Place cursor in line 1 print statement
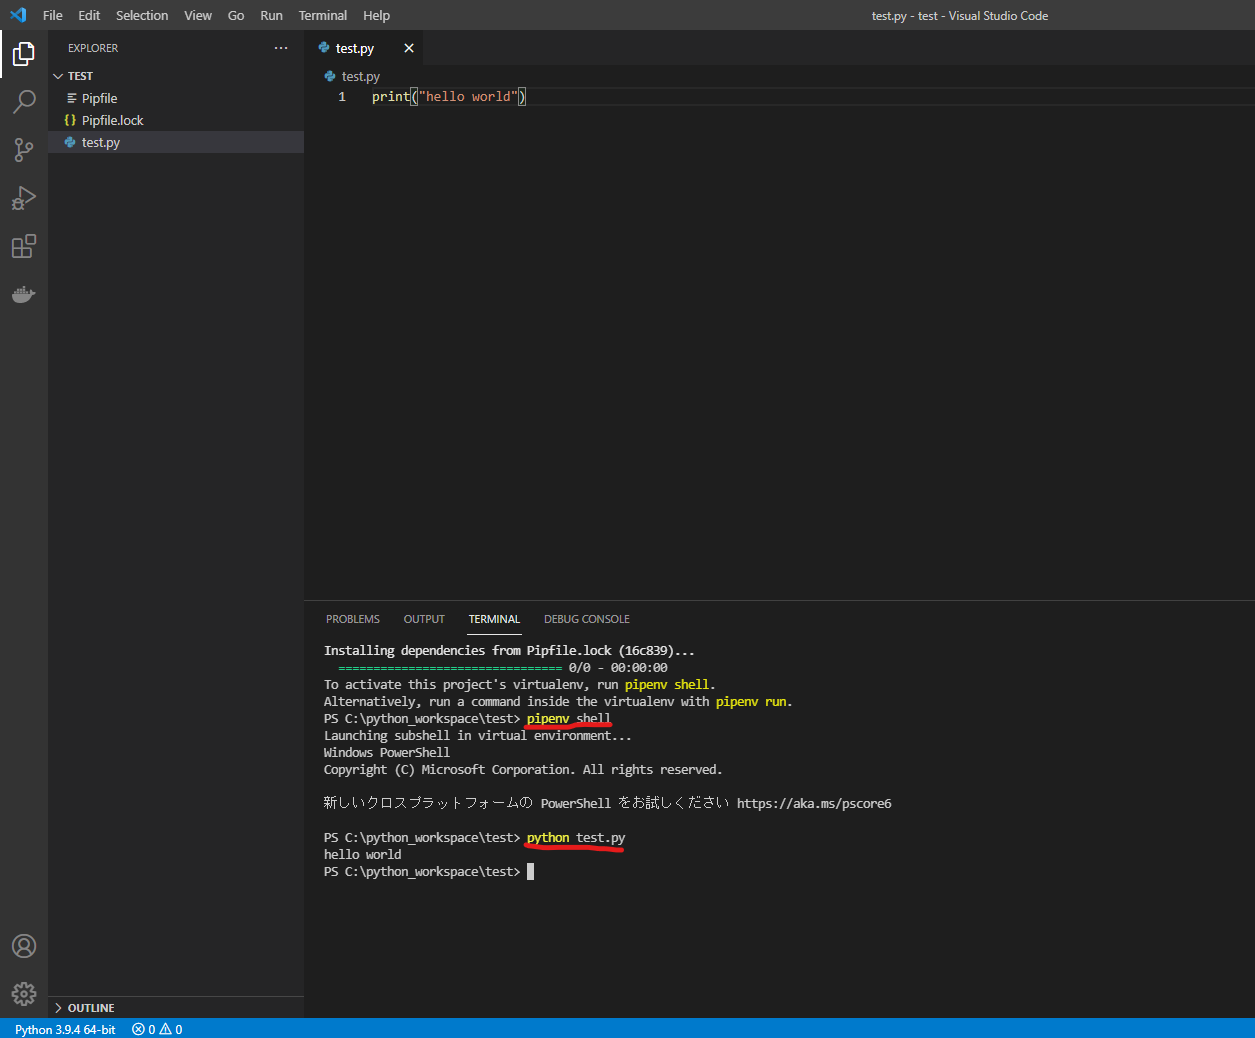Image resolution: width=1255 pixels, height=1038 pixels. [449, 97]
